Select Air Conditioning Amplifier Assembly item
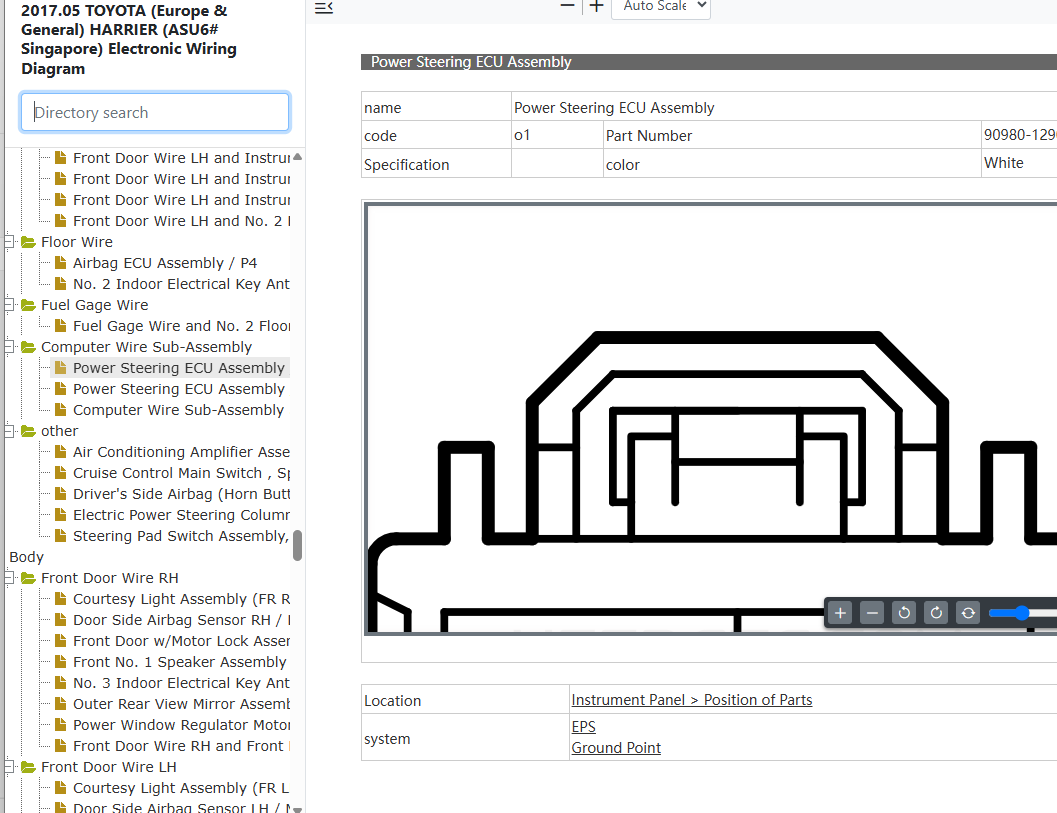This screenshot has height=813, width=1057. point(181,452)
